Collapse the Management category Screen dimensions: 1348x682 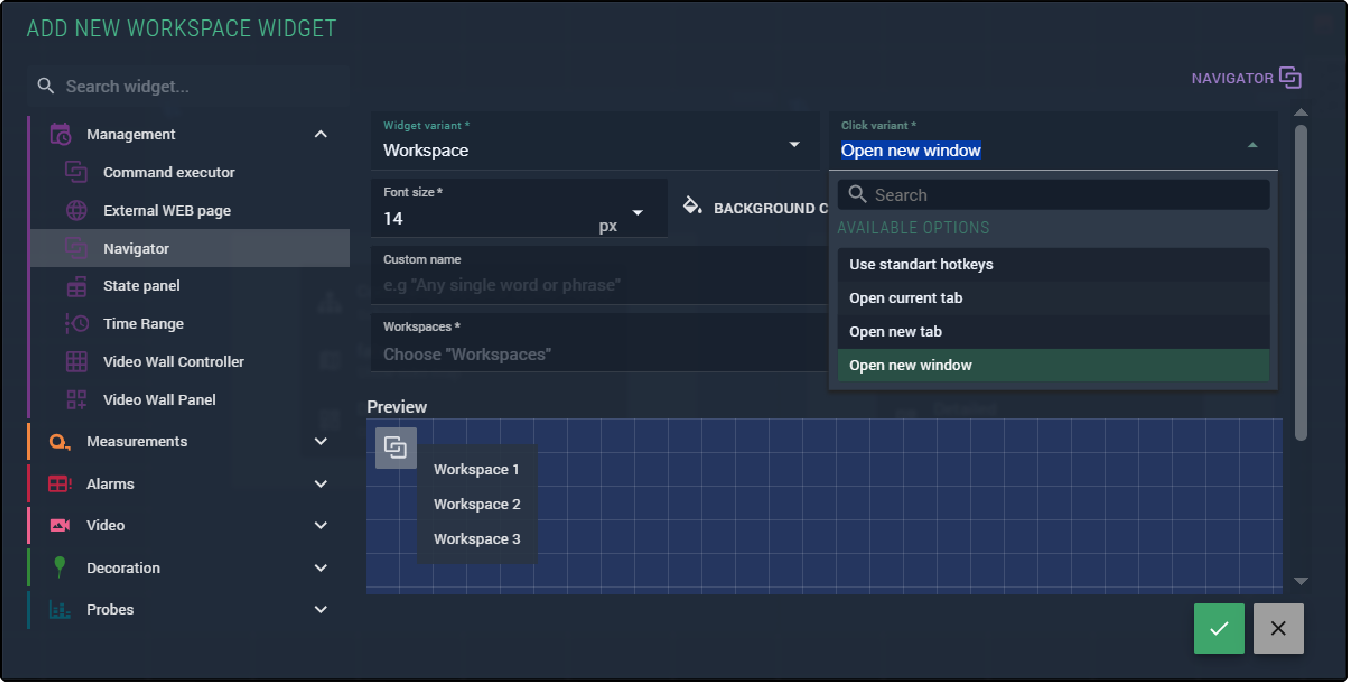coord(320,134)
